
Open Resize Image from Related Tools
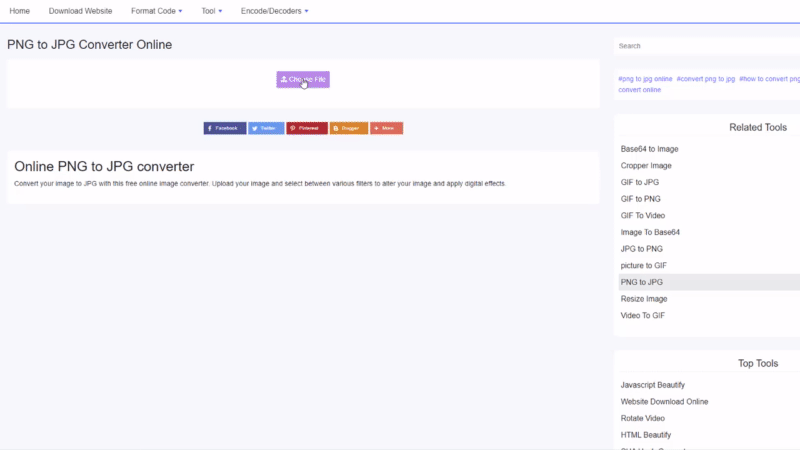(644, 299)
